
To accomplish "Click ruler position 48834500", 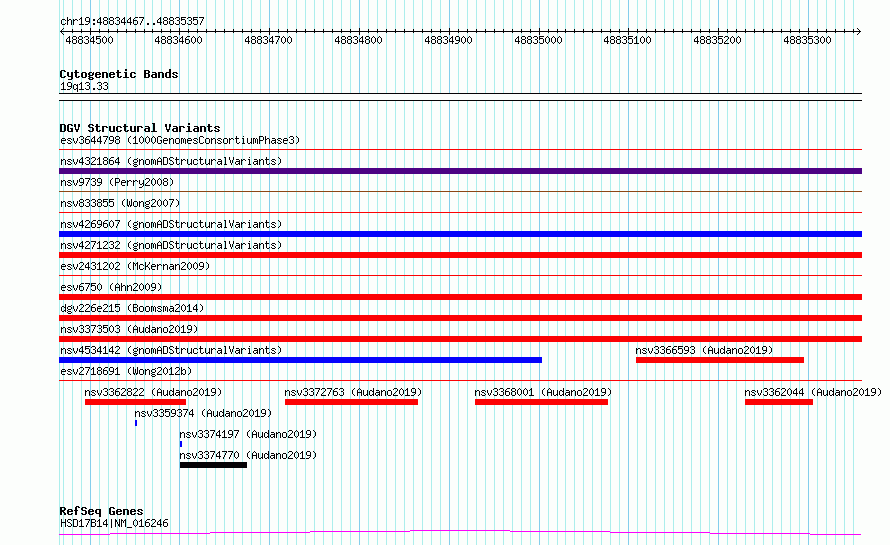I will [89, 40].
